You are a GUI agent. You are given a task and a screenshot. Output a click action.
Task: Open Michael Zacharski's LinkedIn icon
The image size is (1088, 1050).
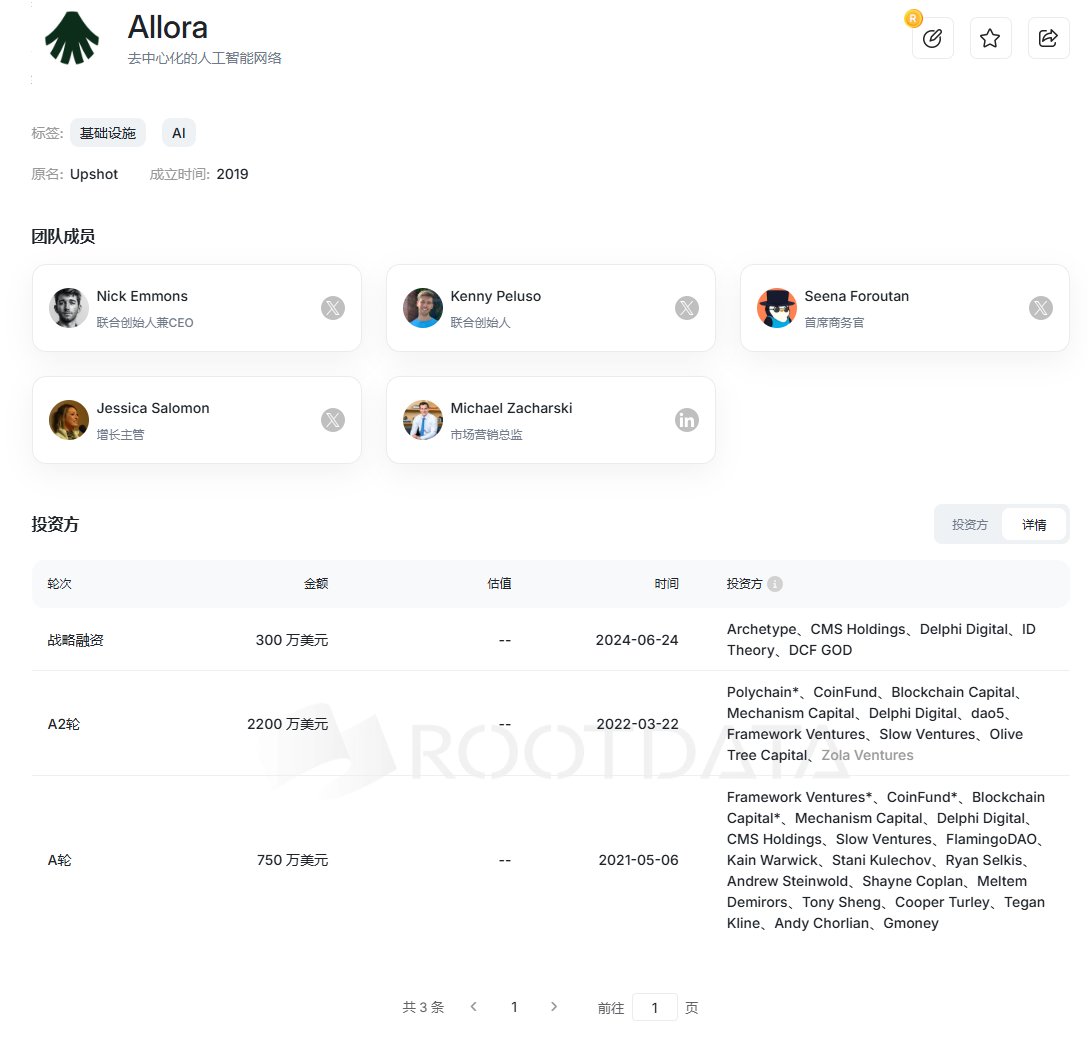[687, 420]
